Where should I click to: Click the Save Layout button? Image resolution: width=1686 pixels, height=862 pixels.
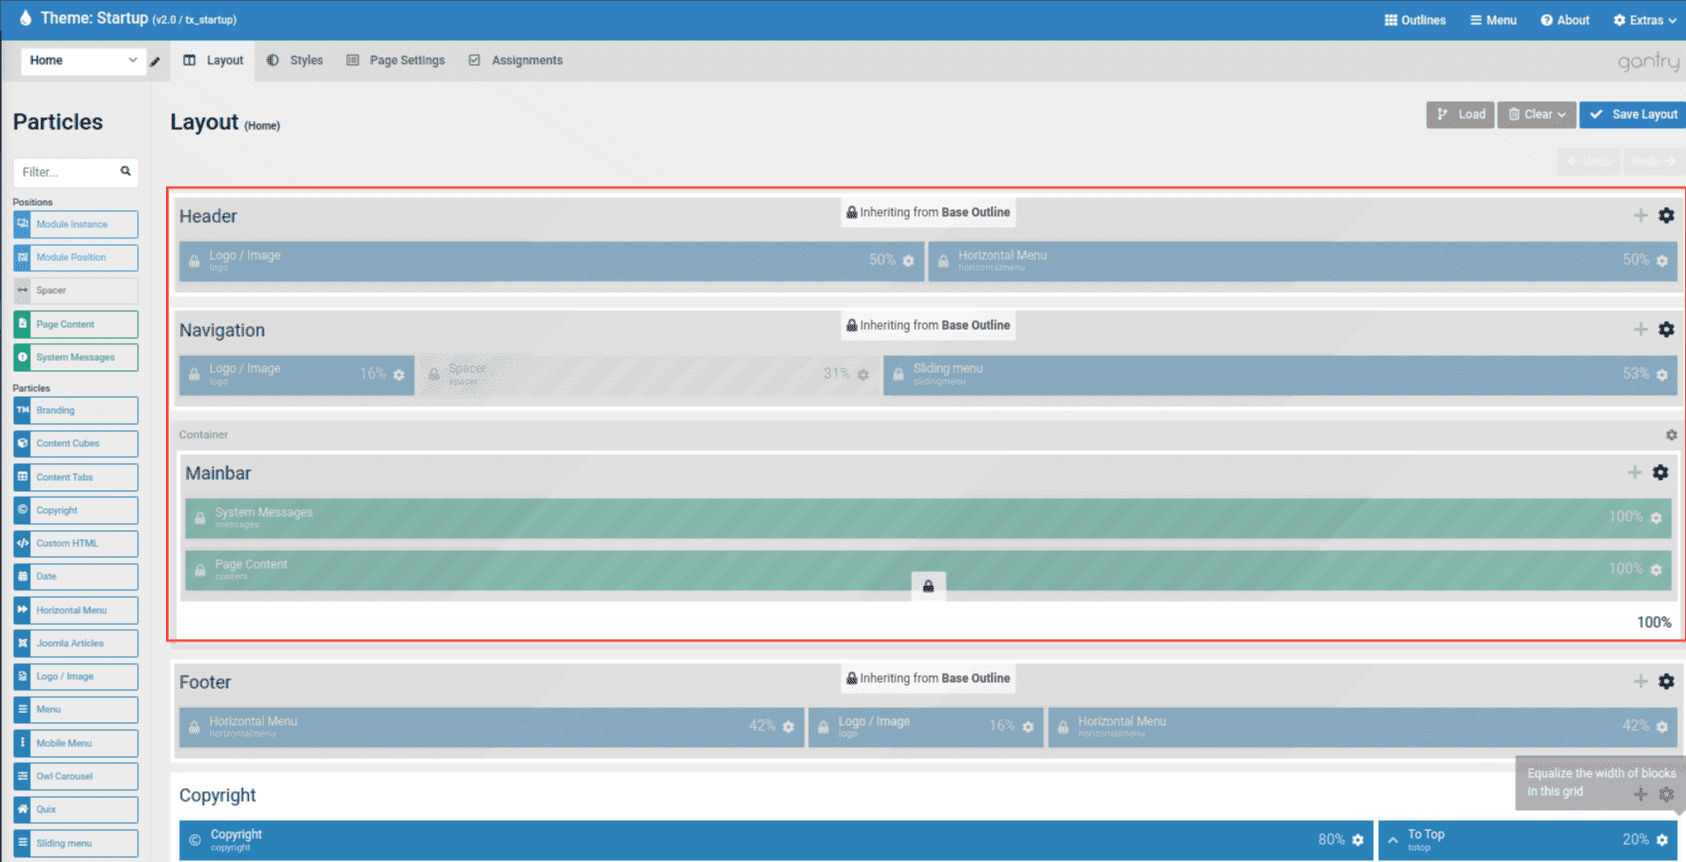[1633, 115]
